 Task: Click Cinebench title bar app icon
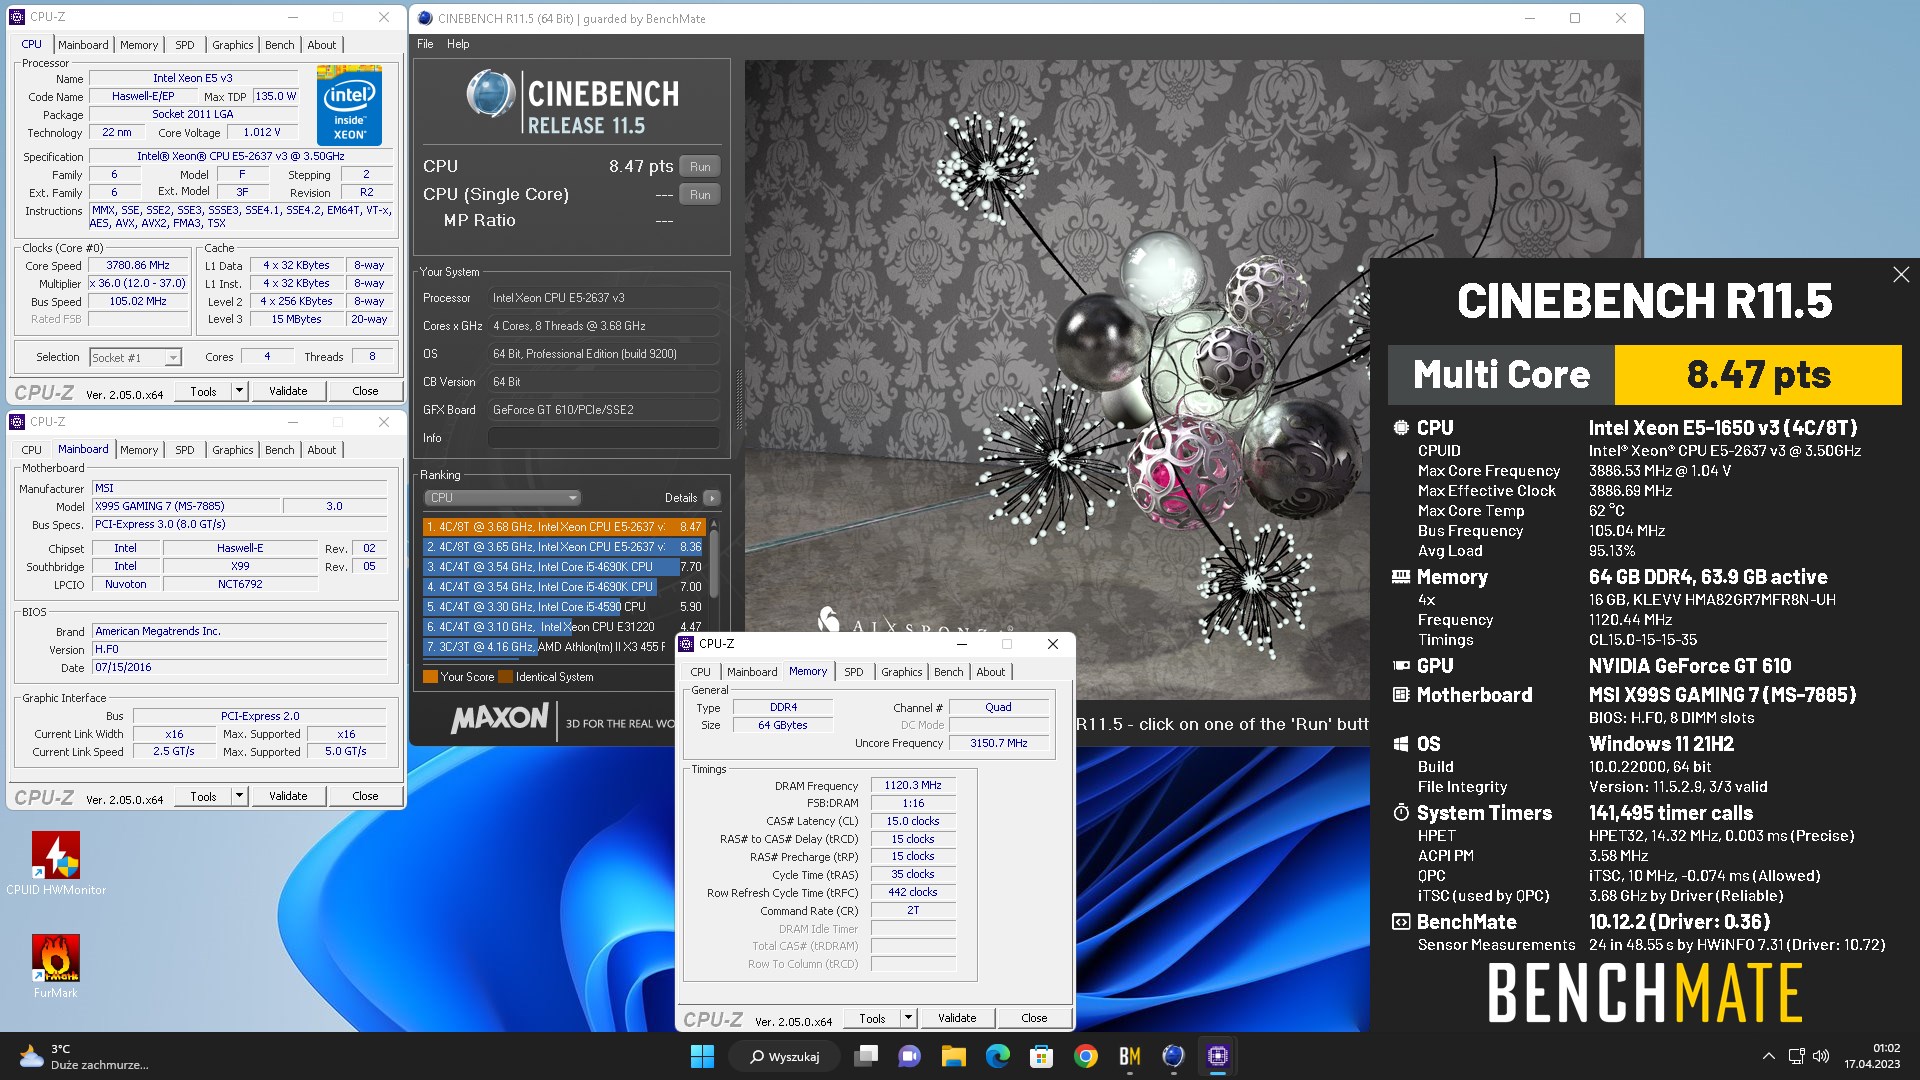tap(425, 18)
